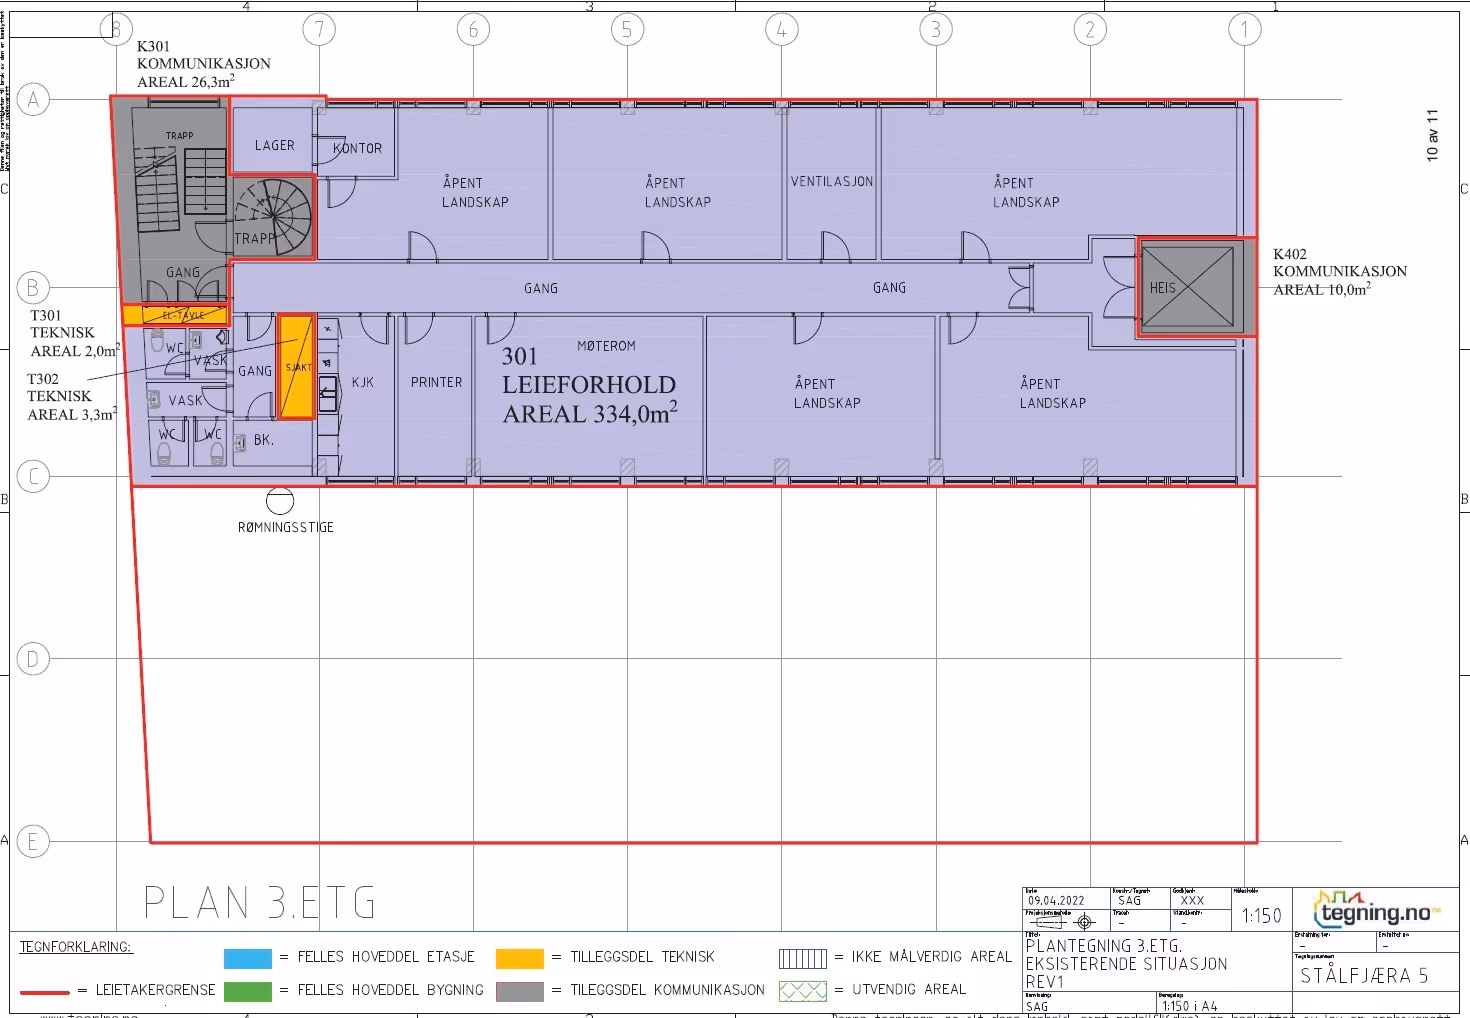Screen dimensions: 1470x1018
Task: Click the RØMNINGSSTIGE circle symbol
Action: [x=280, y=500]
